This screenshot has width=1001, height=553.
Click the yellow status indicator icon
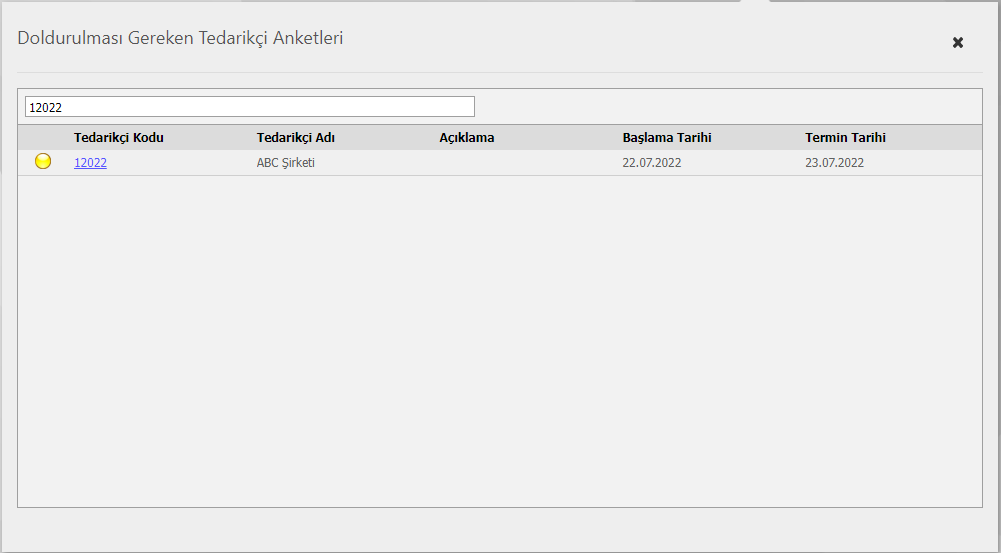[43, 162]
